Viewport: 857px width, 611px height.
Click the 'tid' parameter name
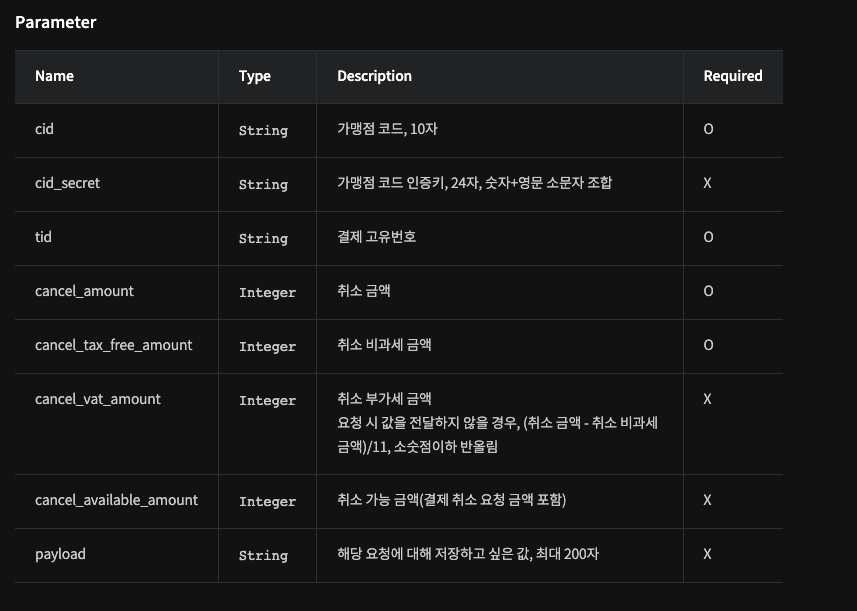coord(43,237)
